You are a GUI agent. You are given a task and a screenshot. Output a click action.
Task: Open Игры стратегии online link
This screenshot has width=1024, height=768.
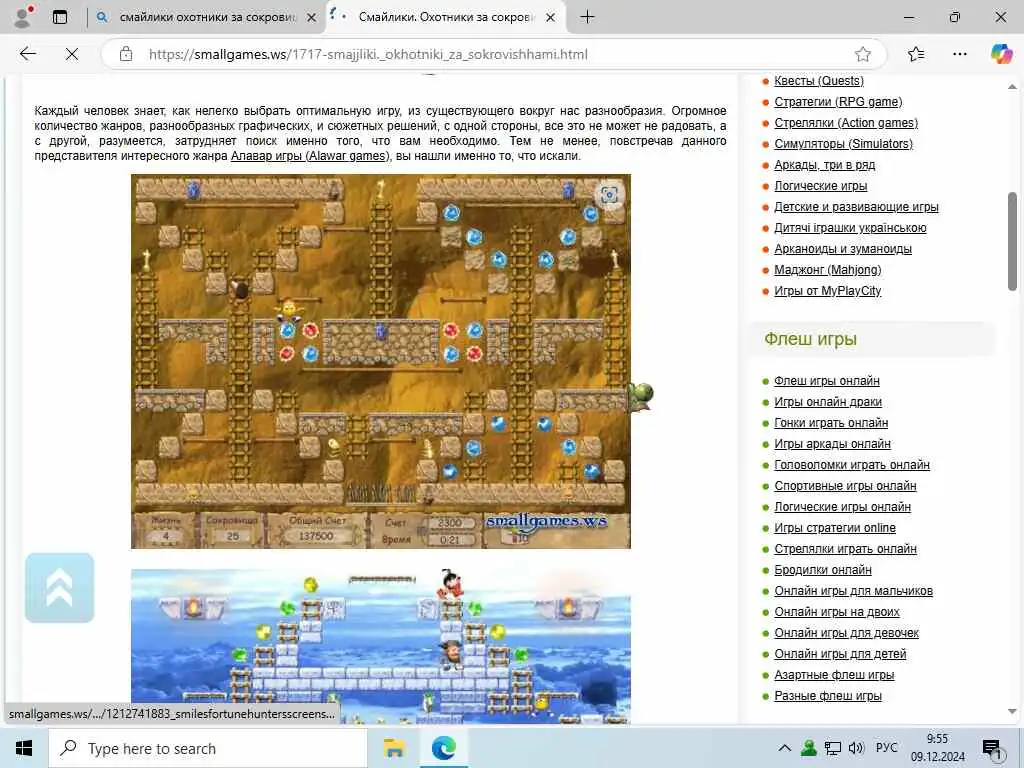point(835,528)
